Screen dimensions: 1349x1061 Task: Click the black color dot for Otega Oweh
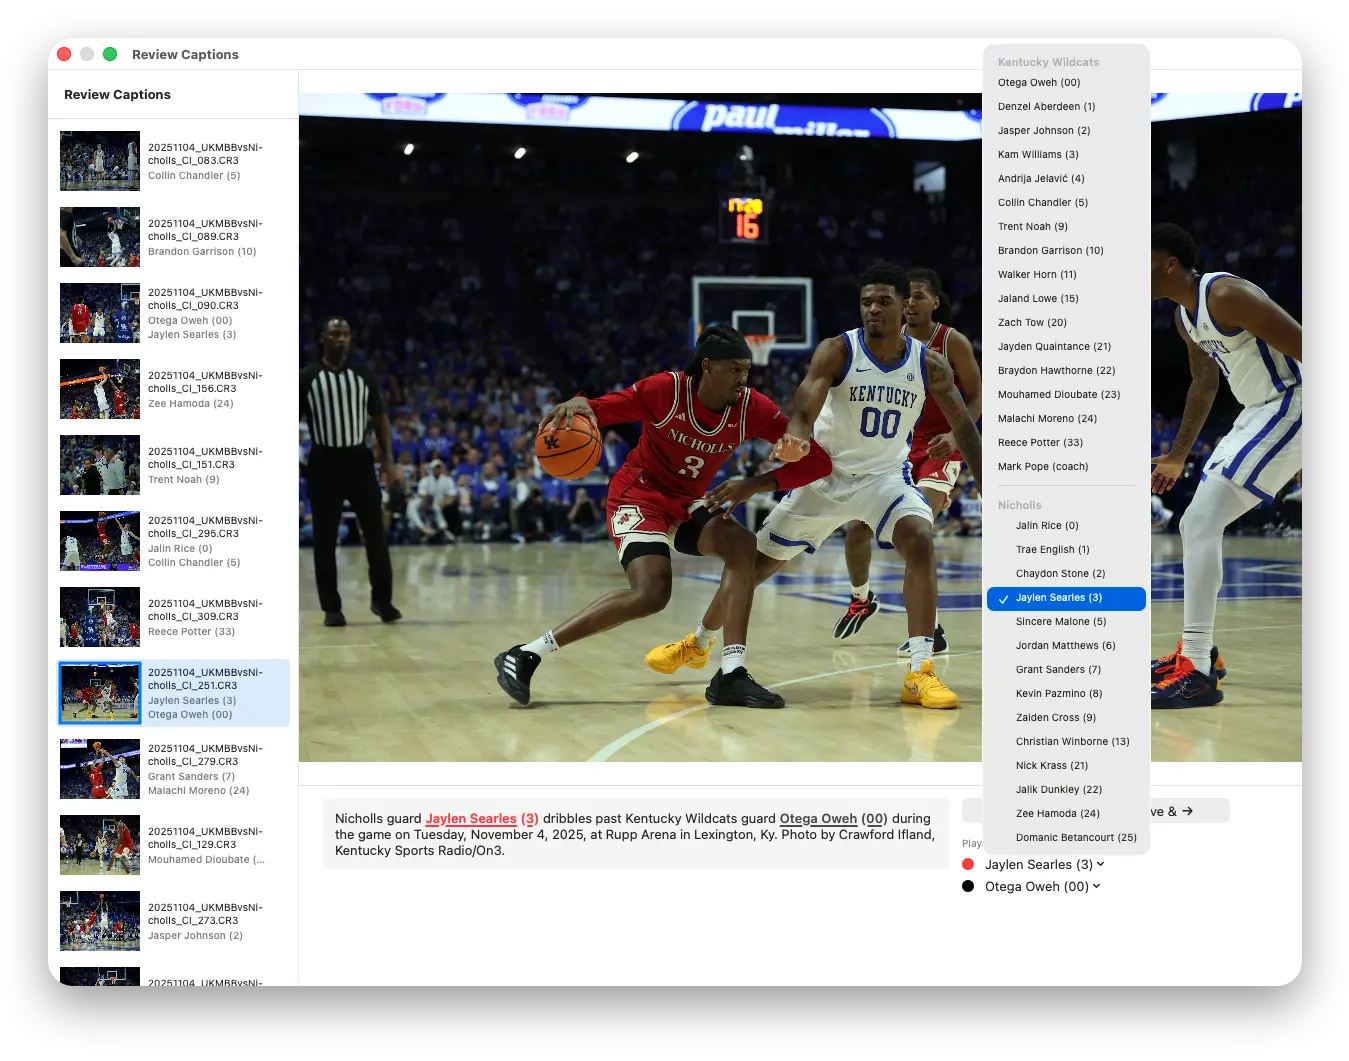[x=968, y=886]
